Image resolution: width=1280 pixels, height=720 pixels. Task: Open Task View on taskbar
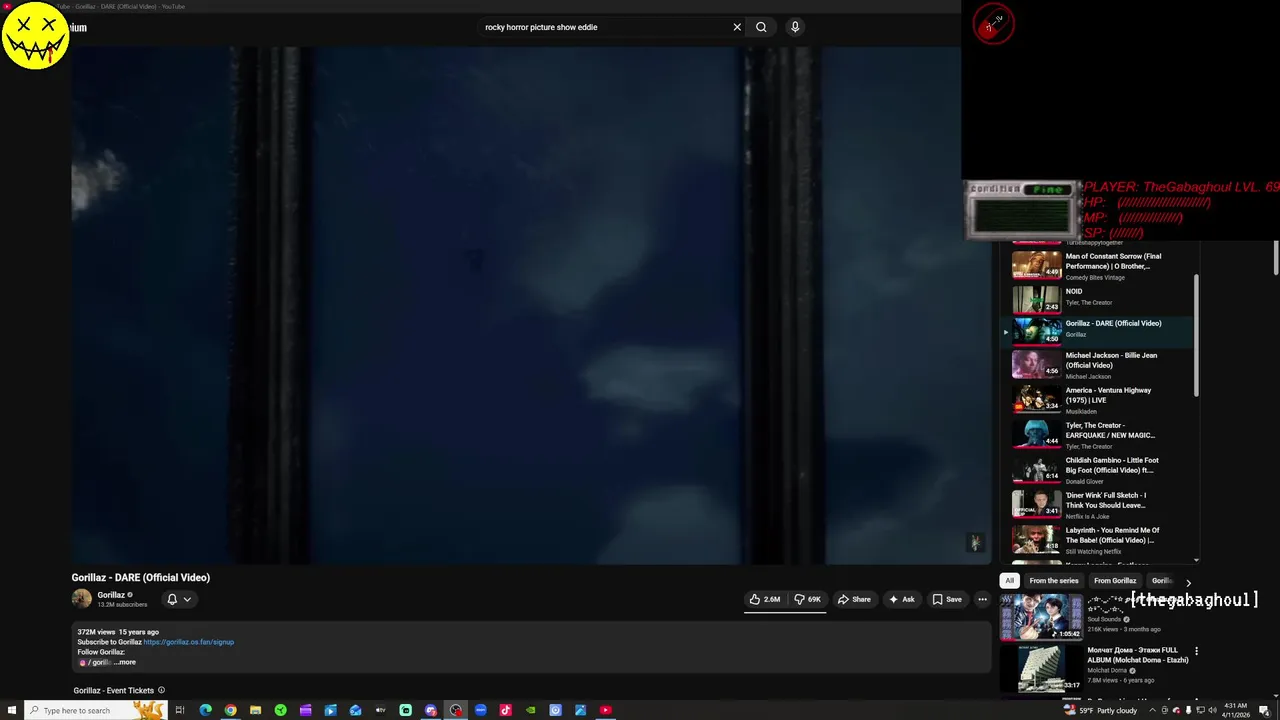click(x=180, y=710)
